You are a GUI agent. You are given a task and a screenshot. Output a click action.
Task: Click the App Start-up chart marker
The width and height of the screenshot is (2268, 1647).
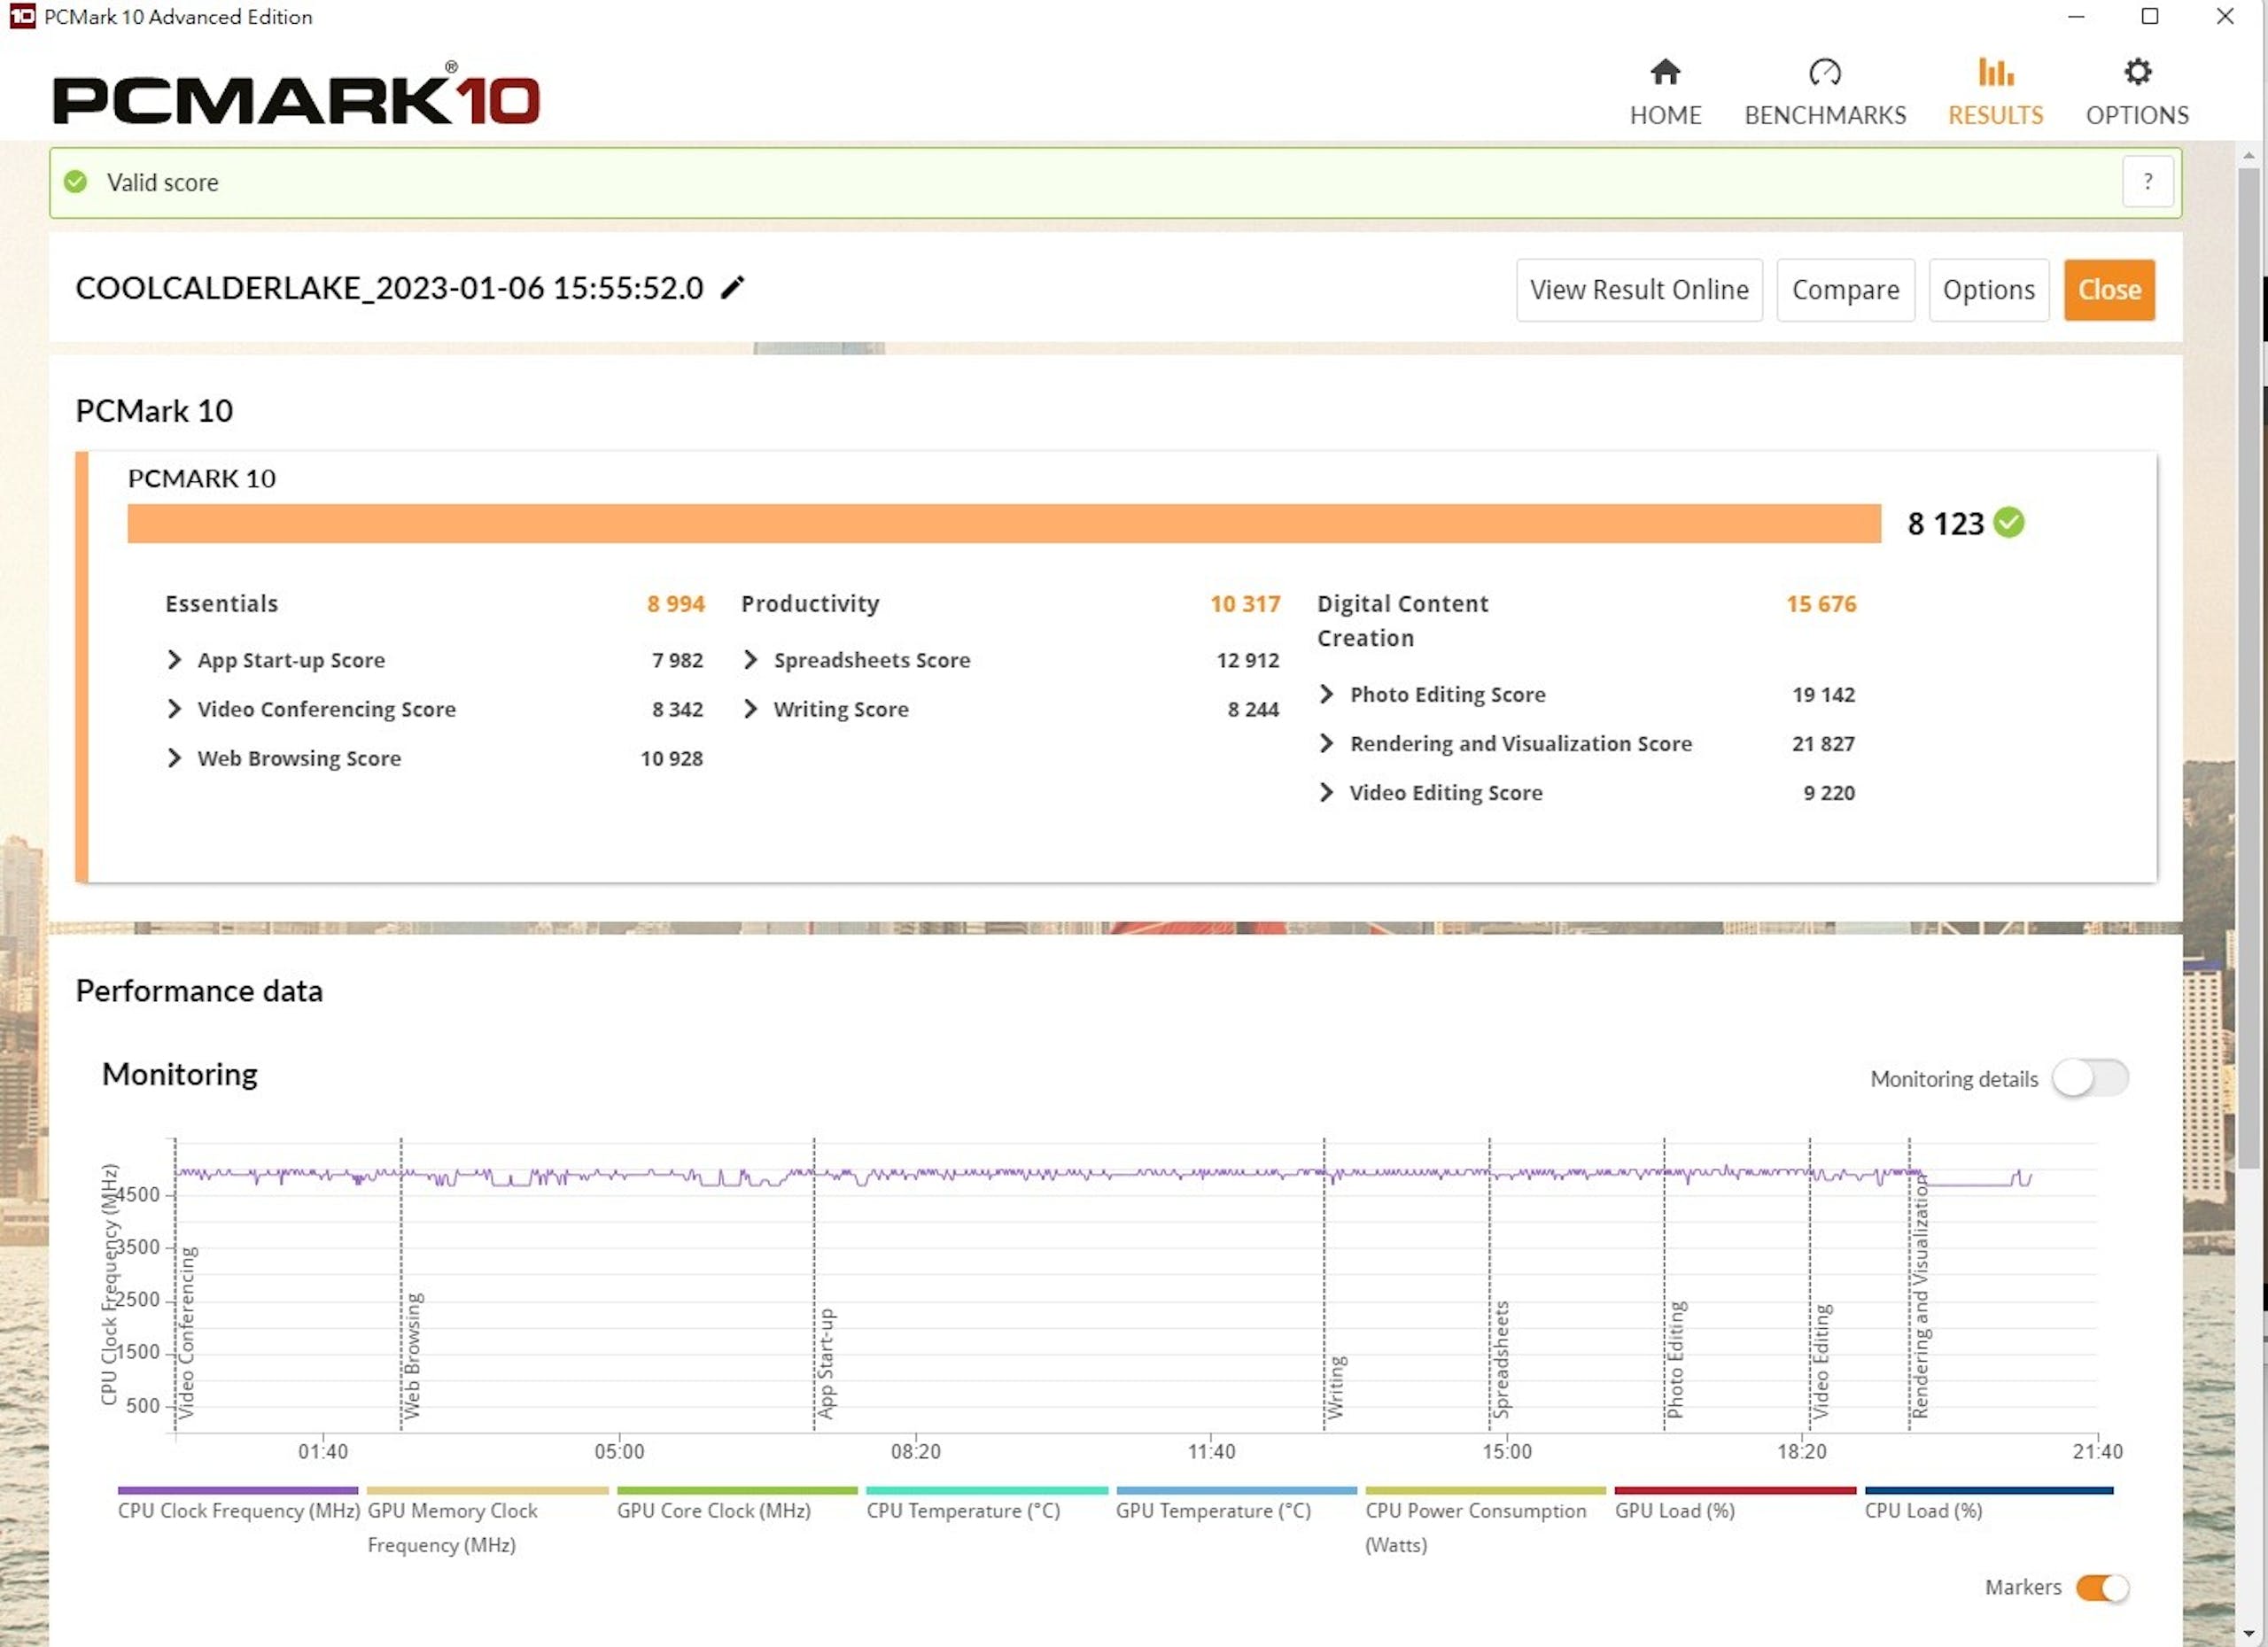825,1363
